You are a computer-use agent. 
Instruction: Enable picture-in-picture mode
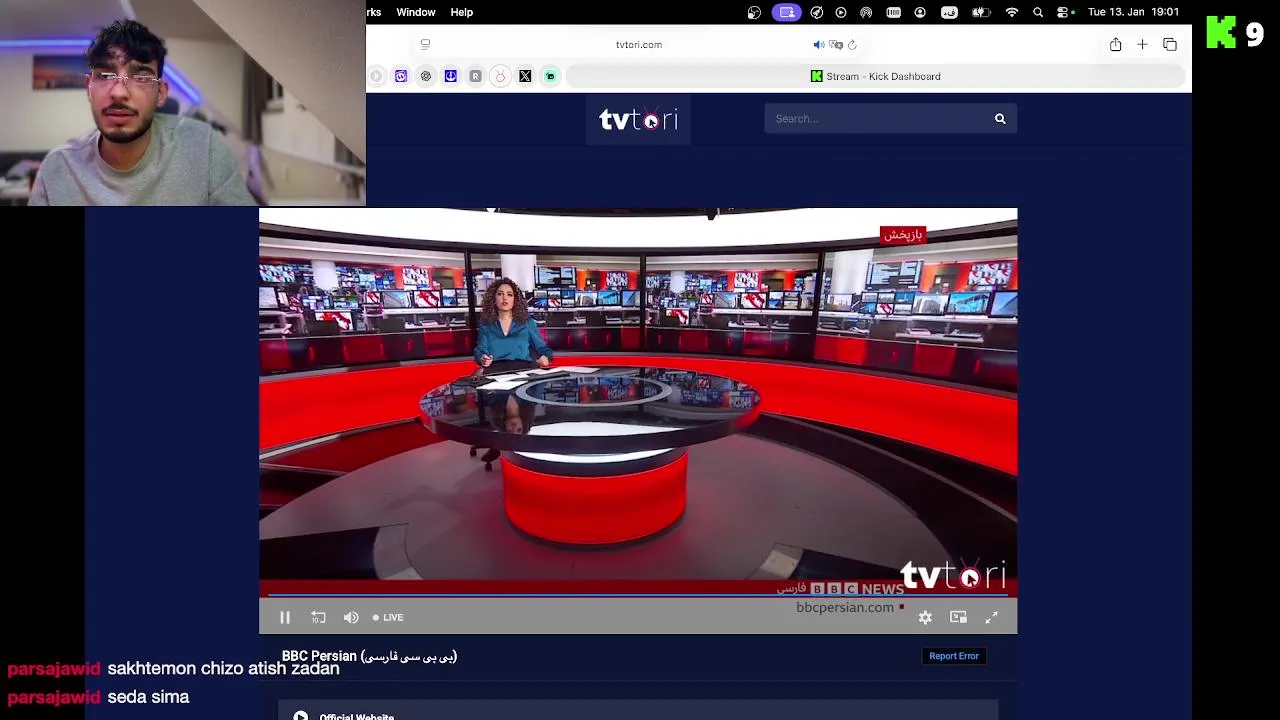click(x=958, y=617)
